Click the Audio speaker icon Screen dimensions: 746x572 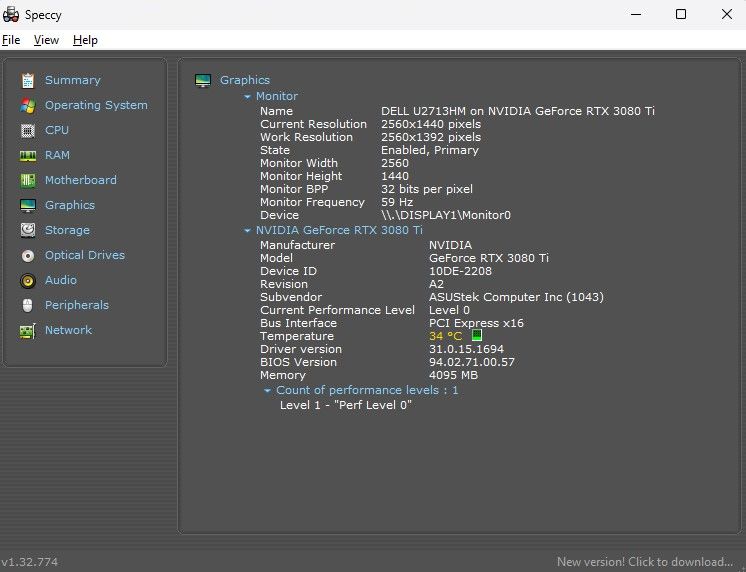pos(28,281)
